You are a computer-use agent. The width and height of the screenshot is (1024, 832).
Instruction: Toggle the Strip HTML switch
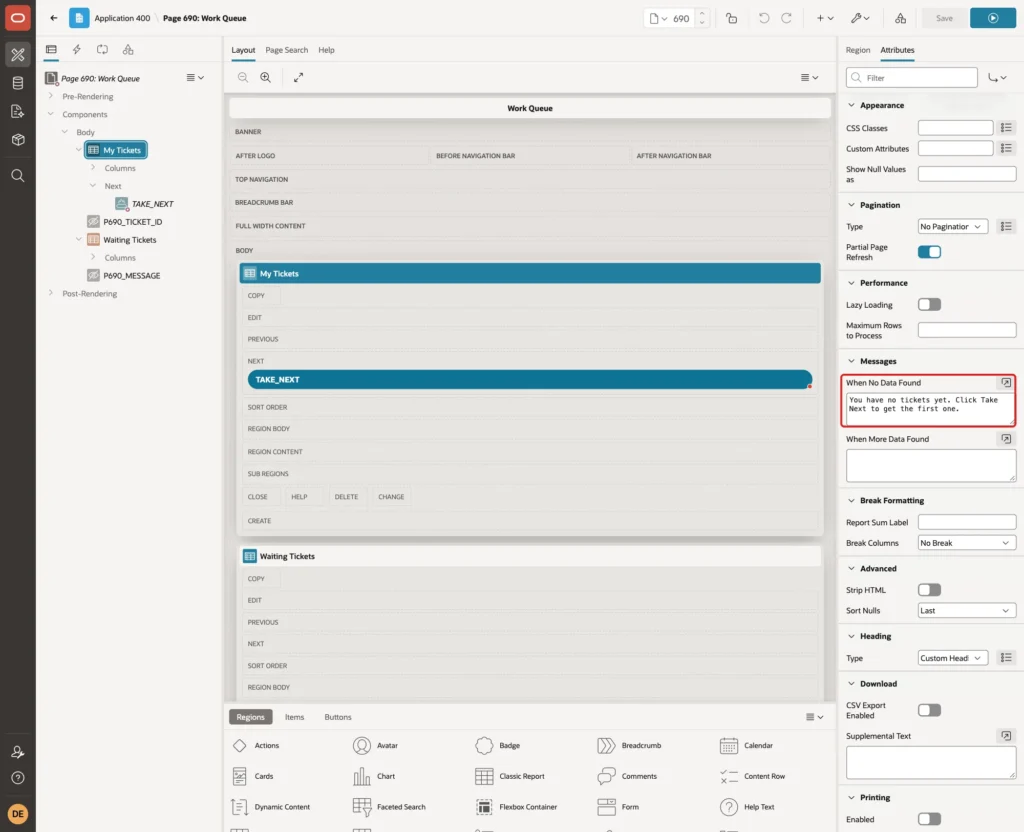[x=929, y=590]
